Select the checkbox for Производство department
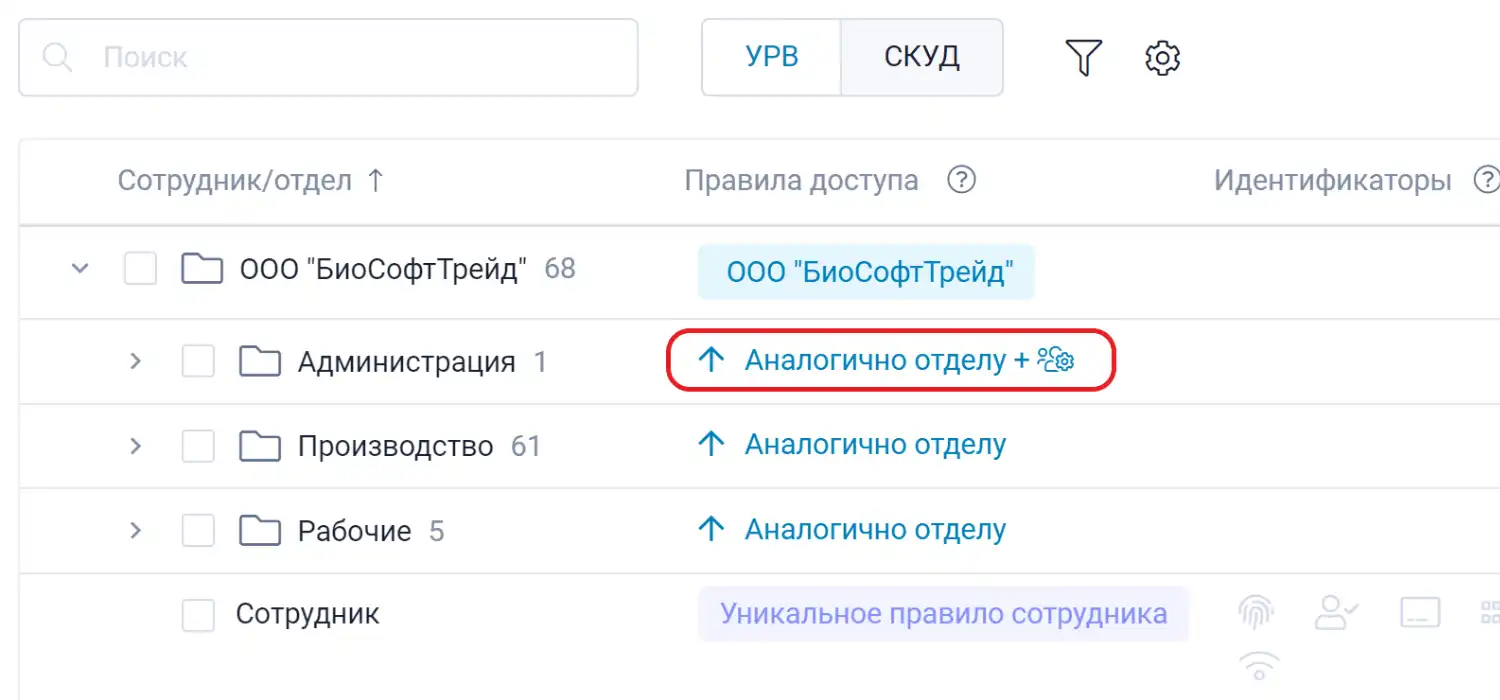The image size is (1500, 700). [197, 445]
